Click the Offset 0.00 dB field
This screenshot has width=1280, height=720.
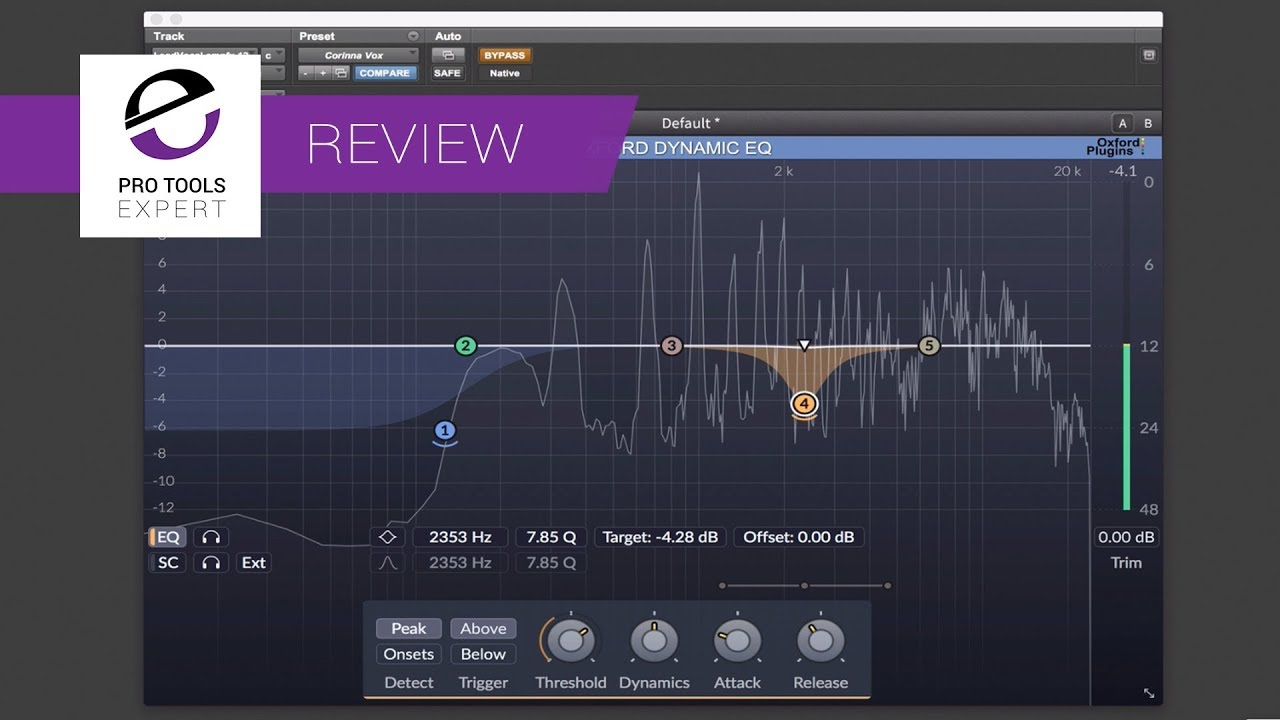click(x=799, y=537)
